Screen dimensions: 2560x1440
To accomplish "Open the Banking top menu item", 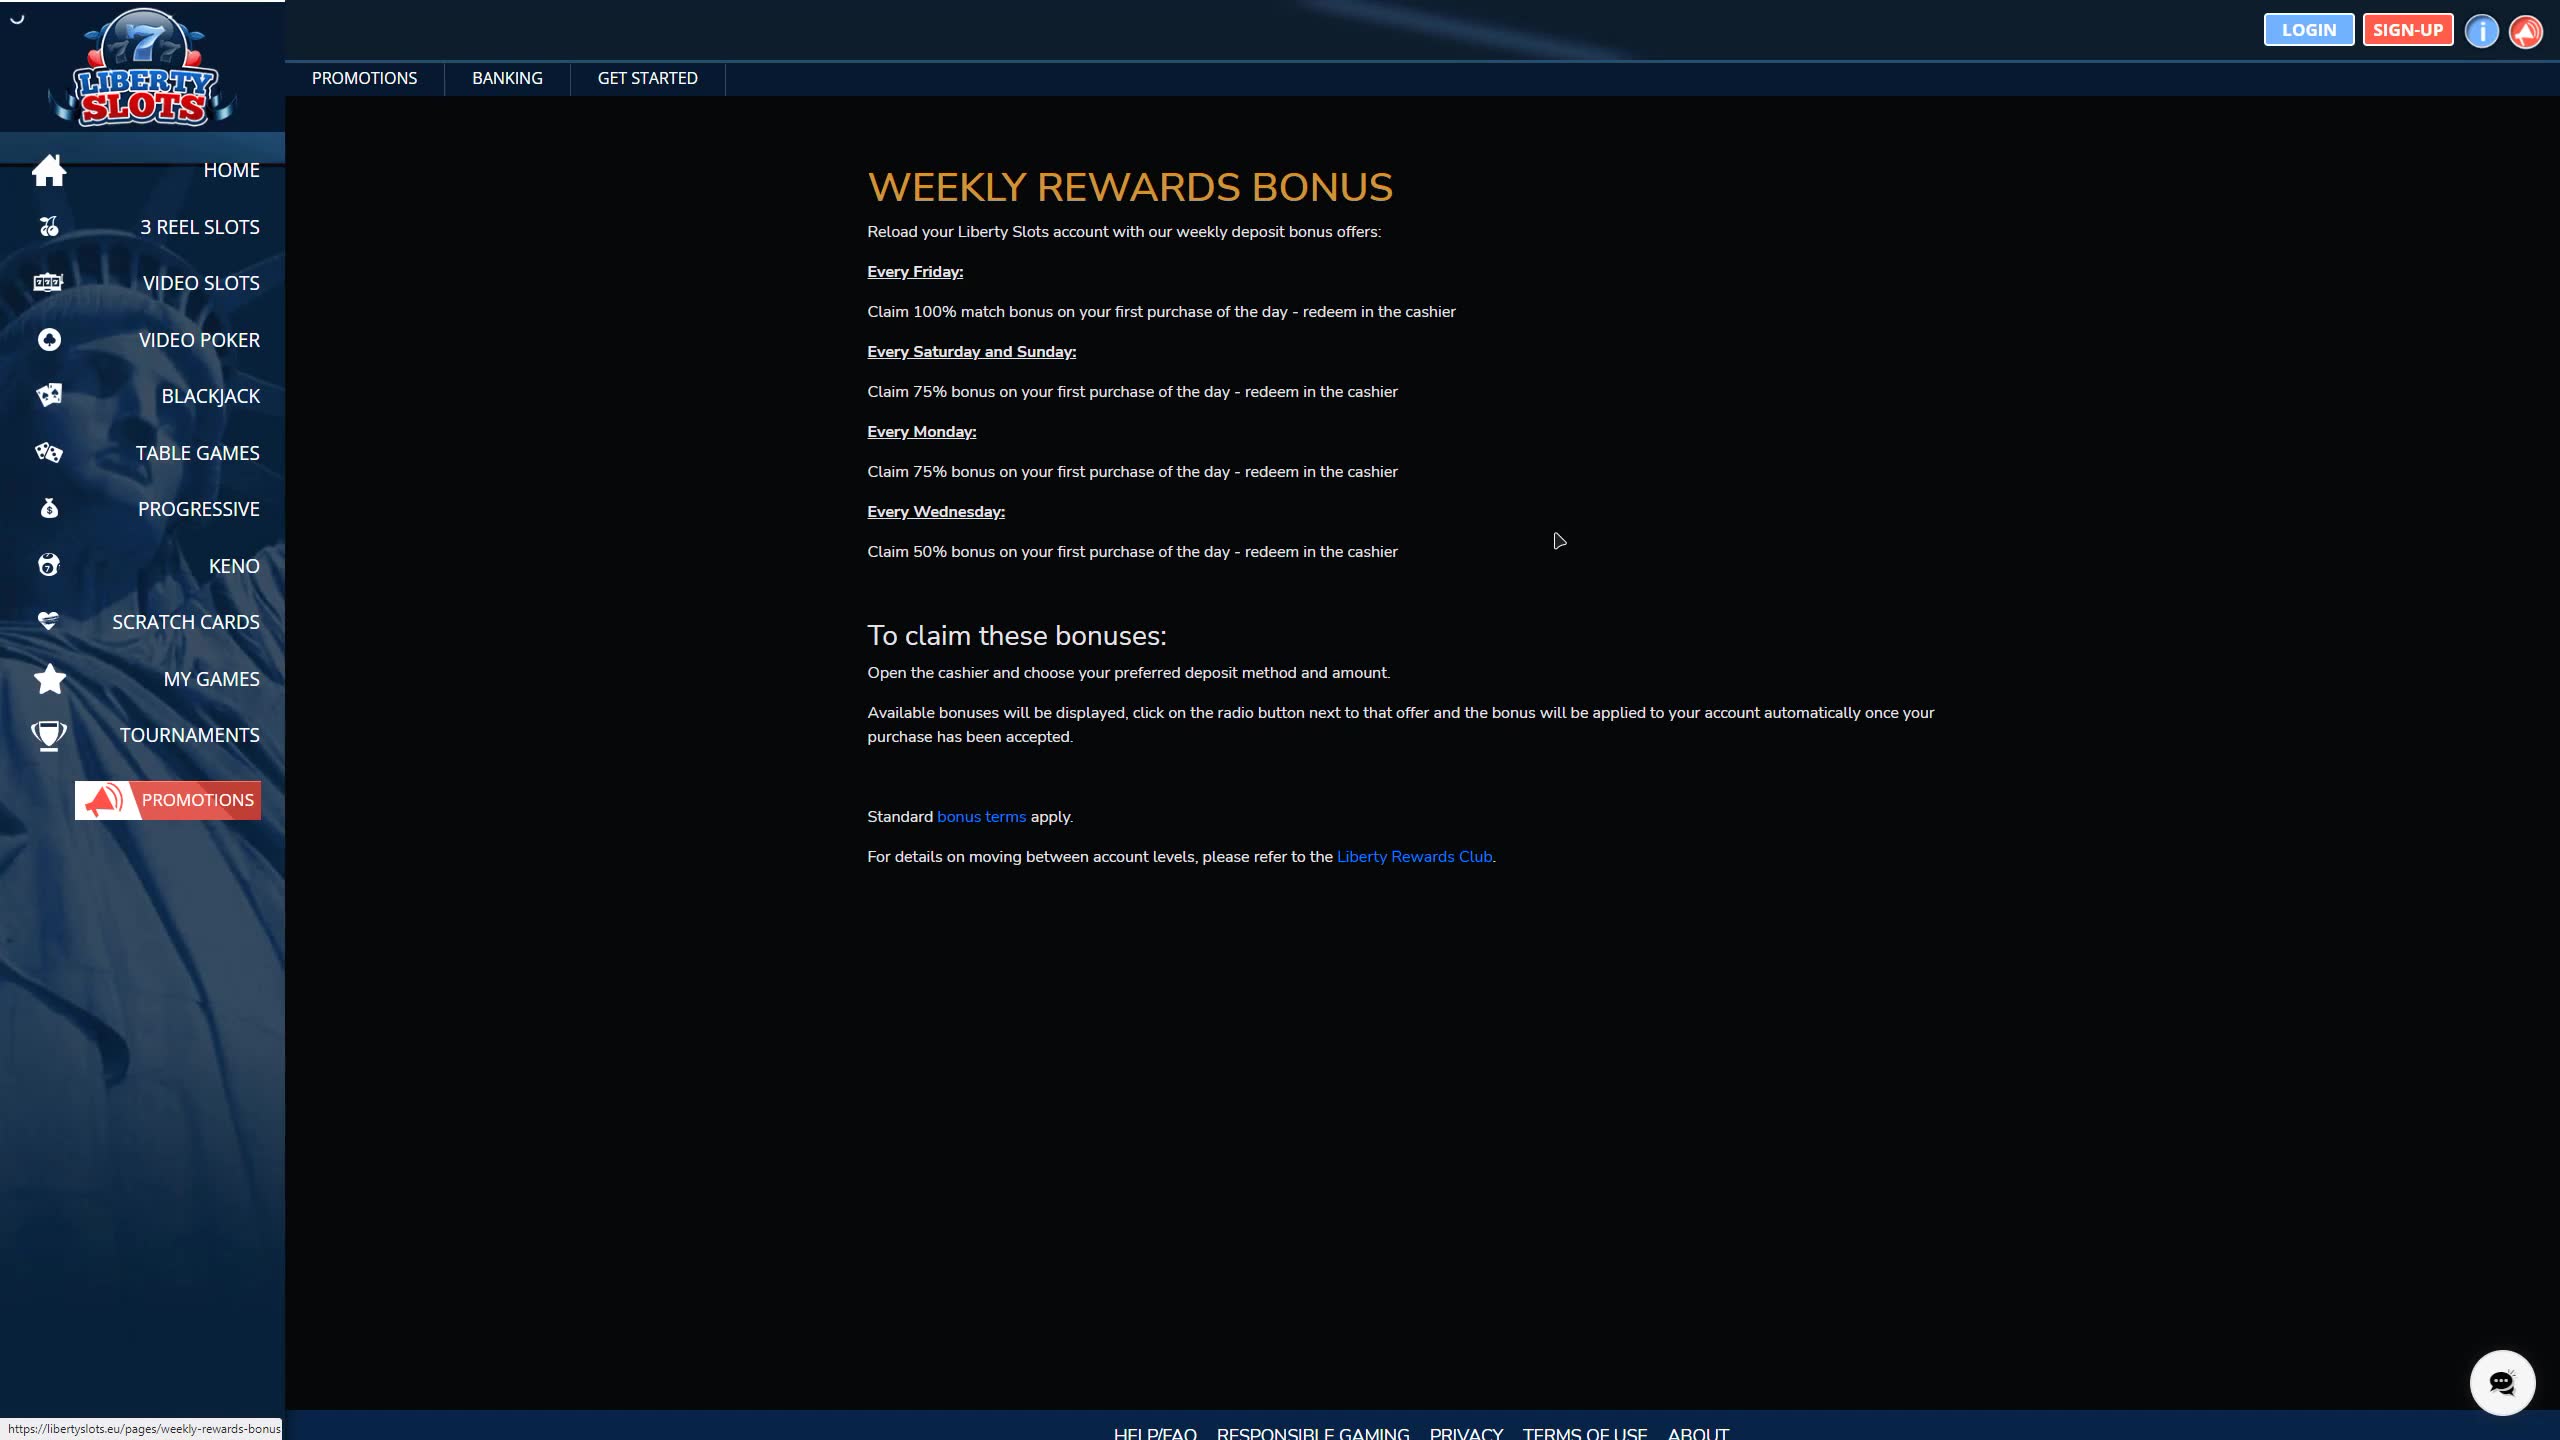I will click(x=507, y=78).
